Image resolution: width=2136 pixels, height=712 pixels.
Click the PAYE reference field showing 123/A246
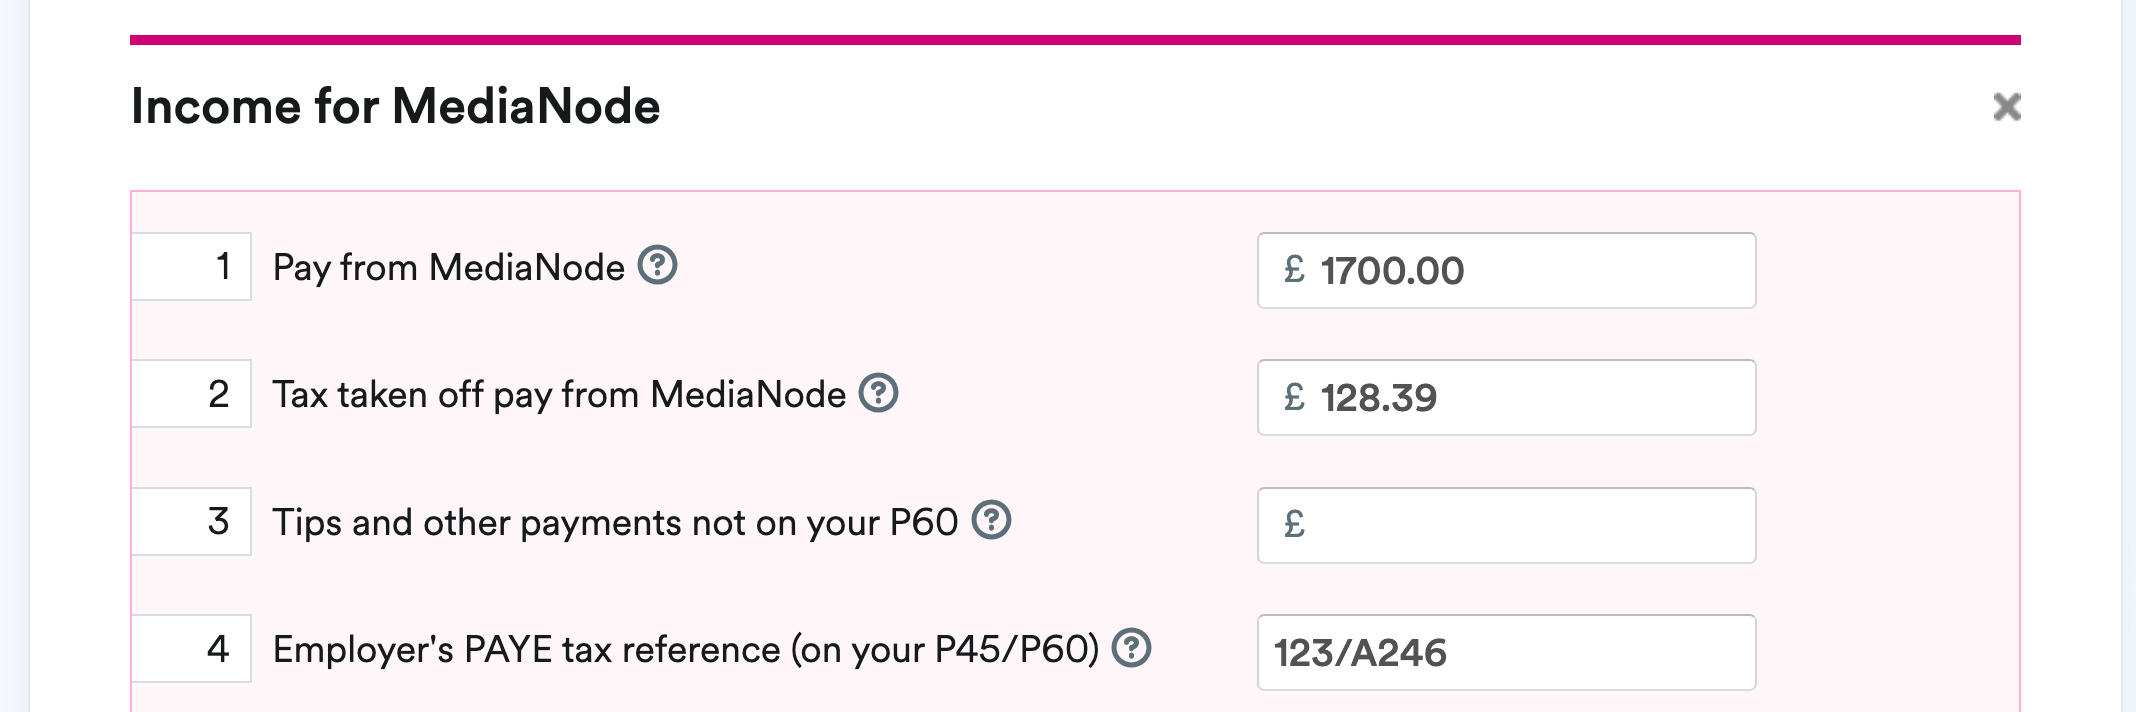click(x=1508, y=652)
